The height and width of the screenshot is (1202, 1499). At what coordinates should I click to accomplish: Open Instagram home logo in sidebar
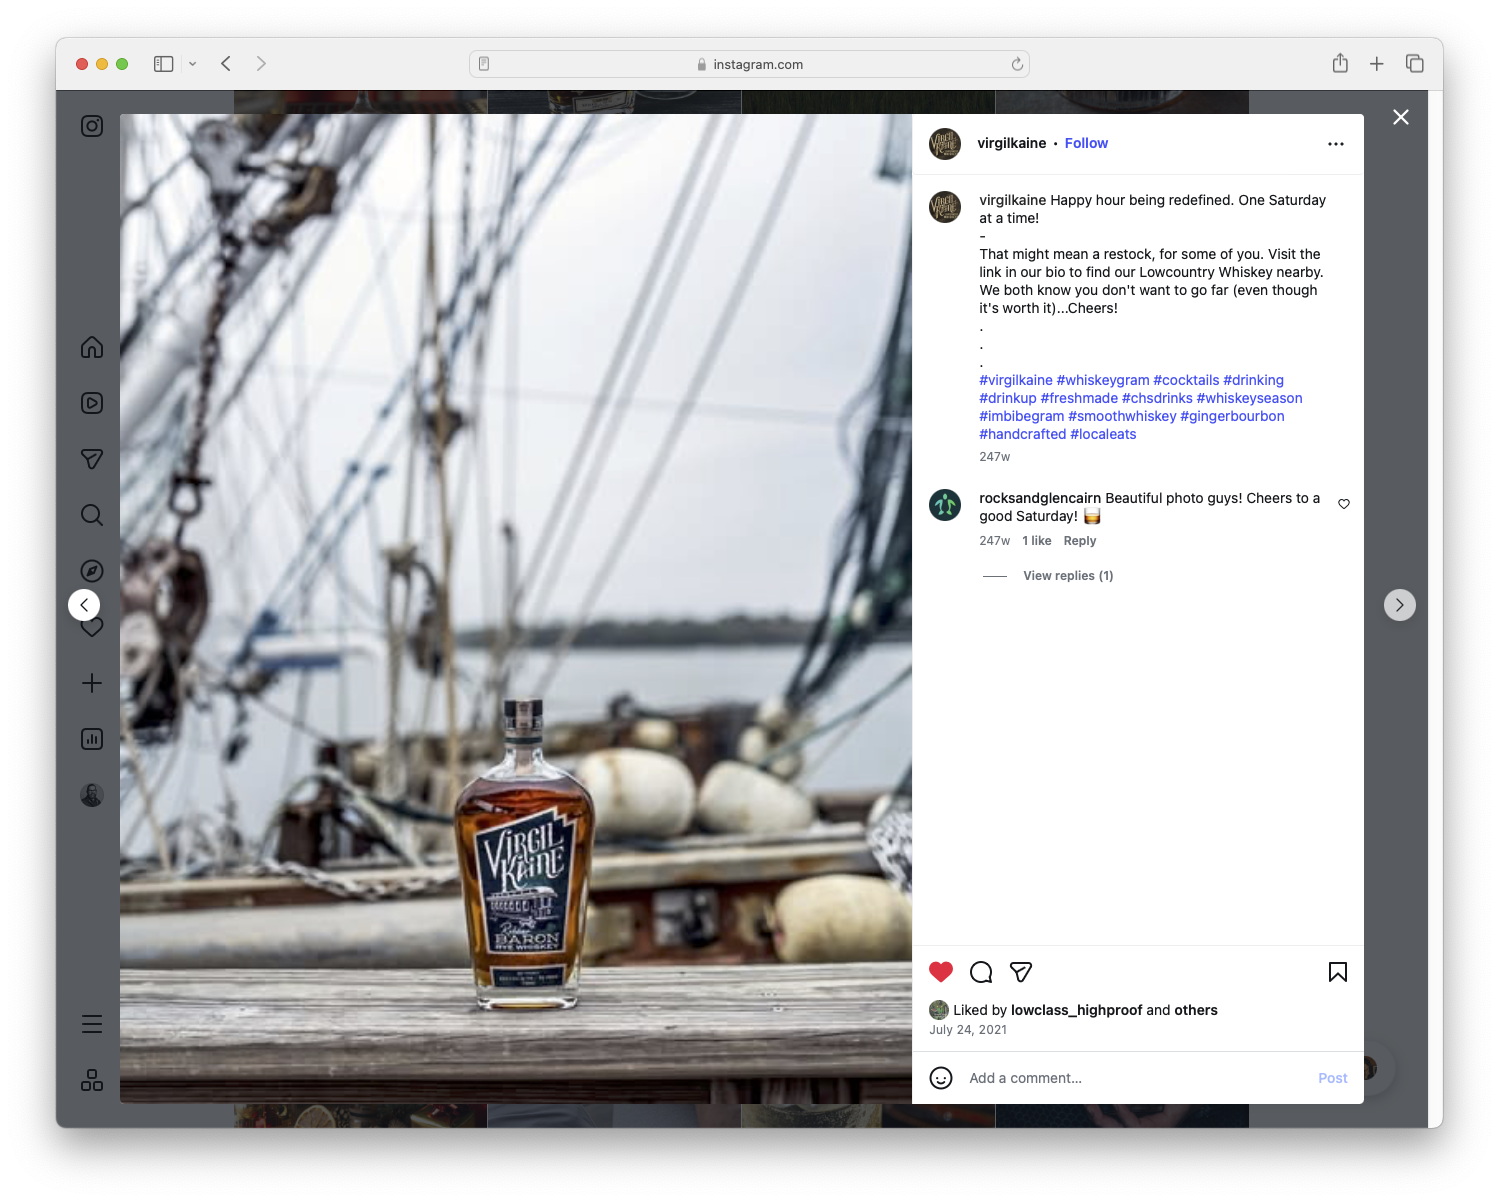92,126
